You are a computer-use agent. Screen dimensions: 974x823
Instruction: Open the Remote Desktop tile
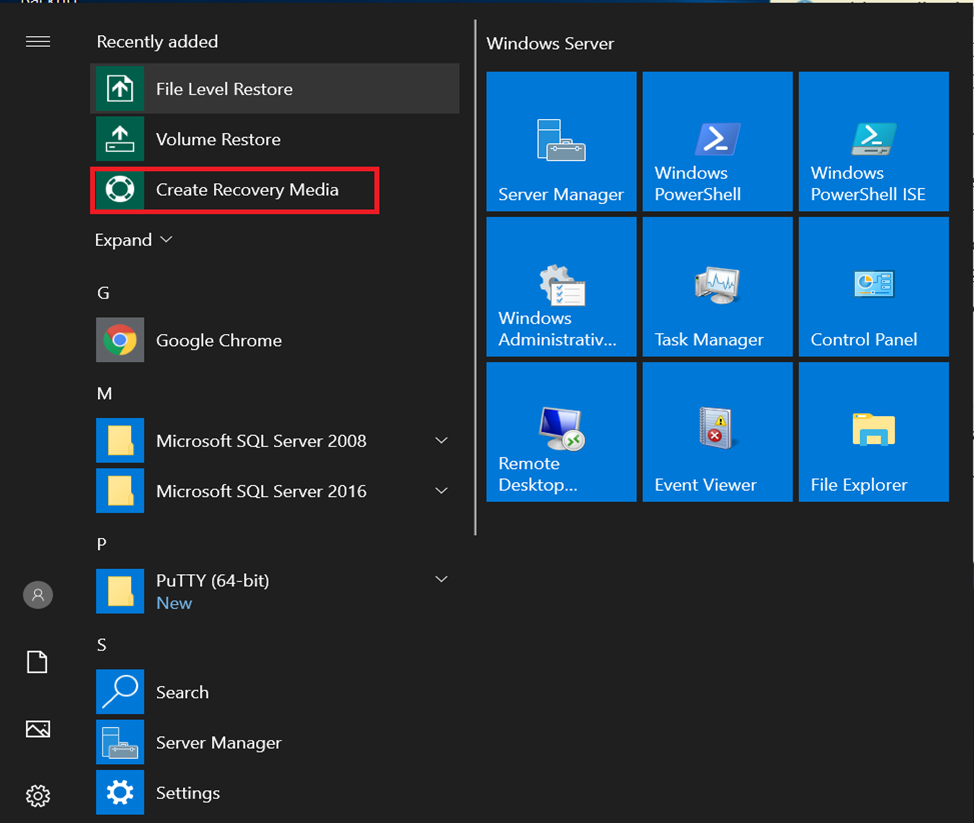point(561,432)
